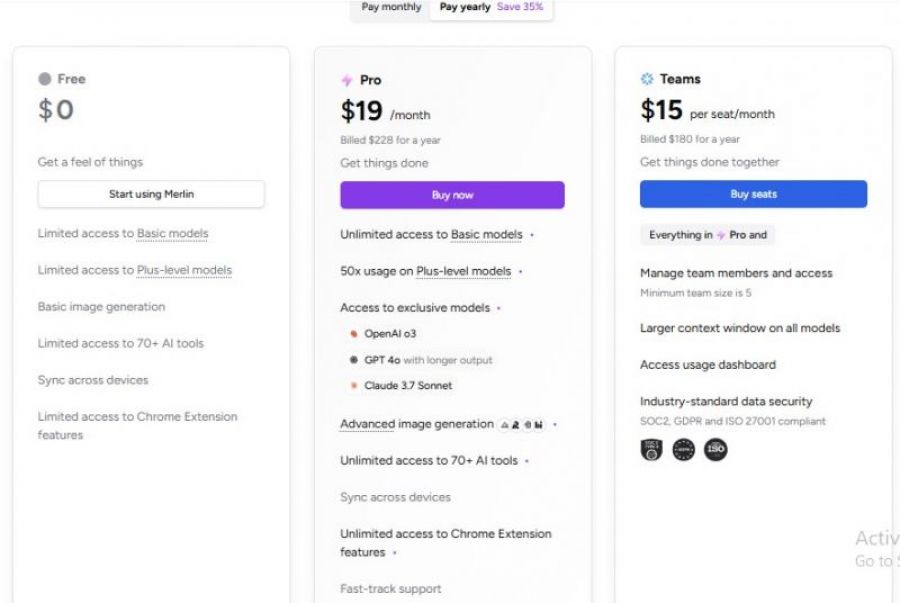Open the Save 35% yearly offer
This screenshot has height=603, width=900.
click(522, 6)
